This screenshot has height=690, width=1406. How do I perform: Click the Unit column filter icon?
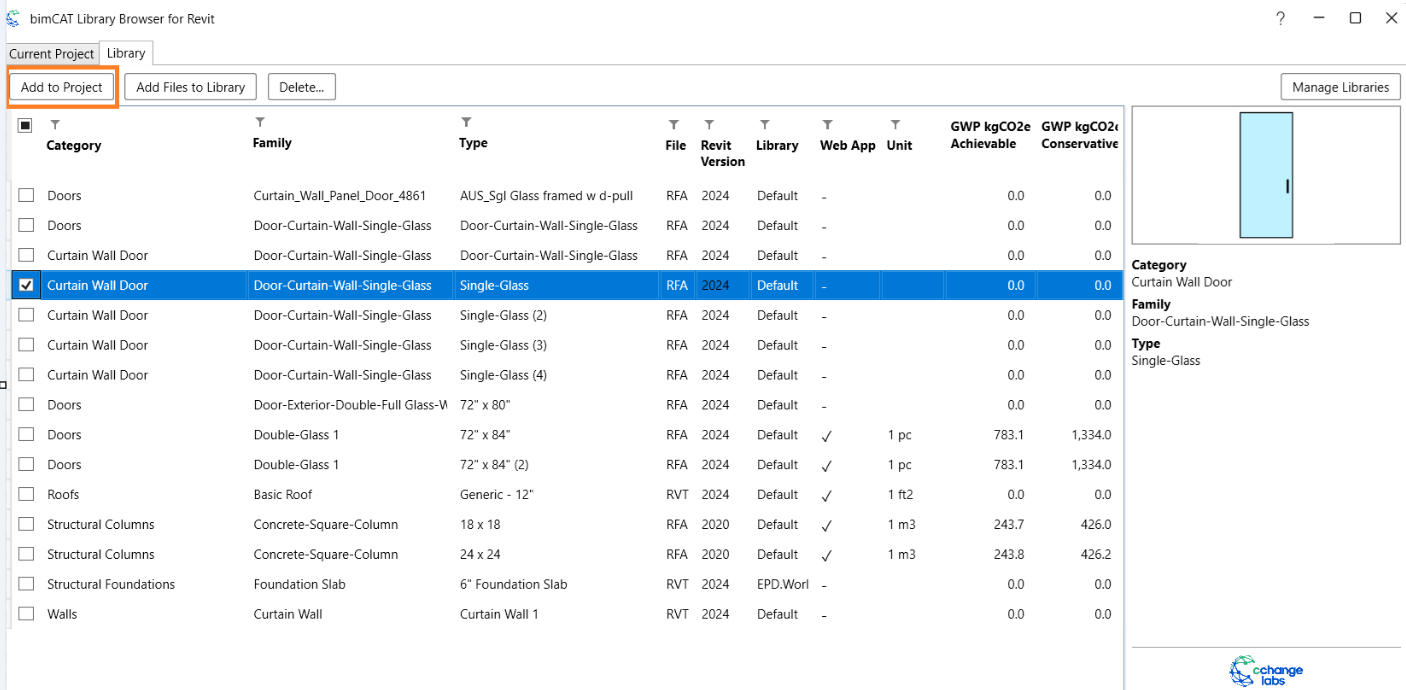895,125
